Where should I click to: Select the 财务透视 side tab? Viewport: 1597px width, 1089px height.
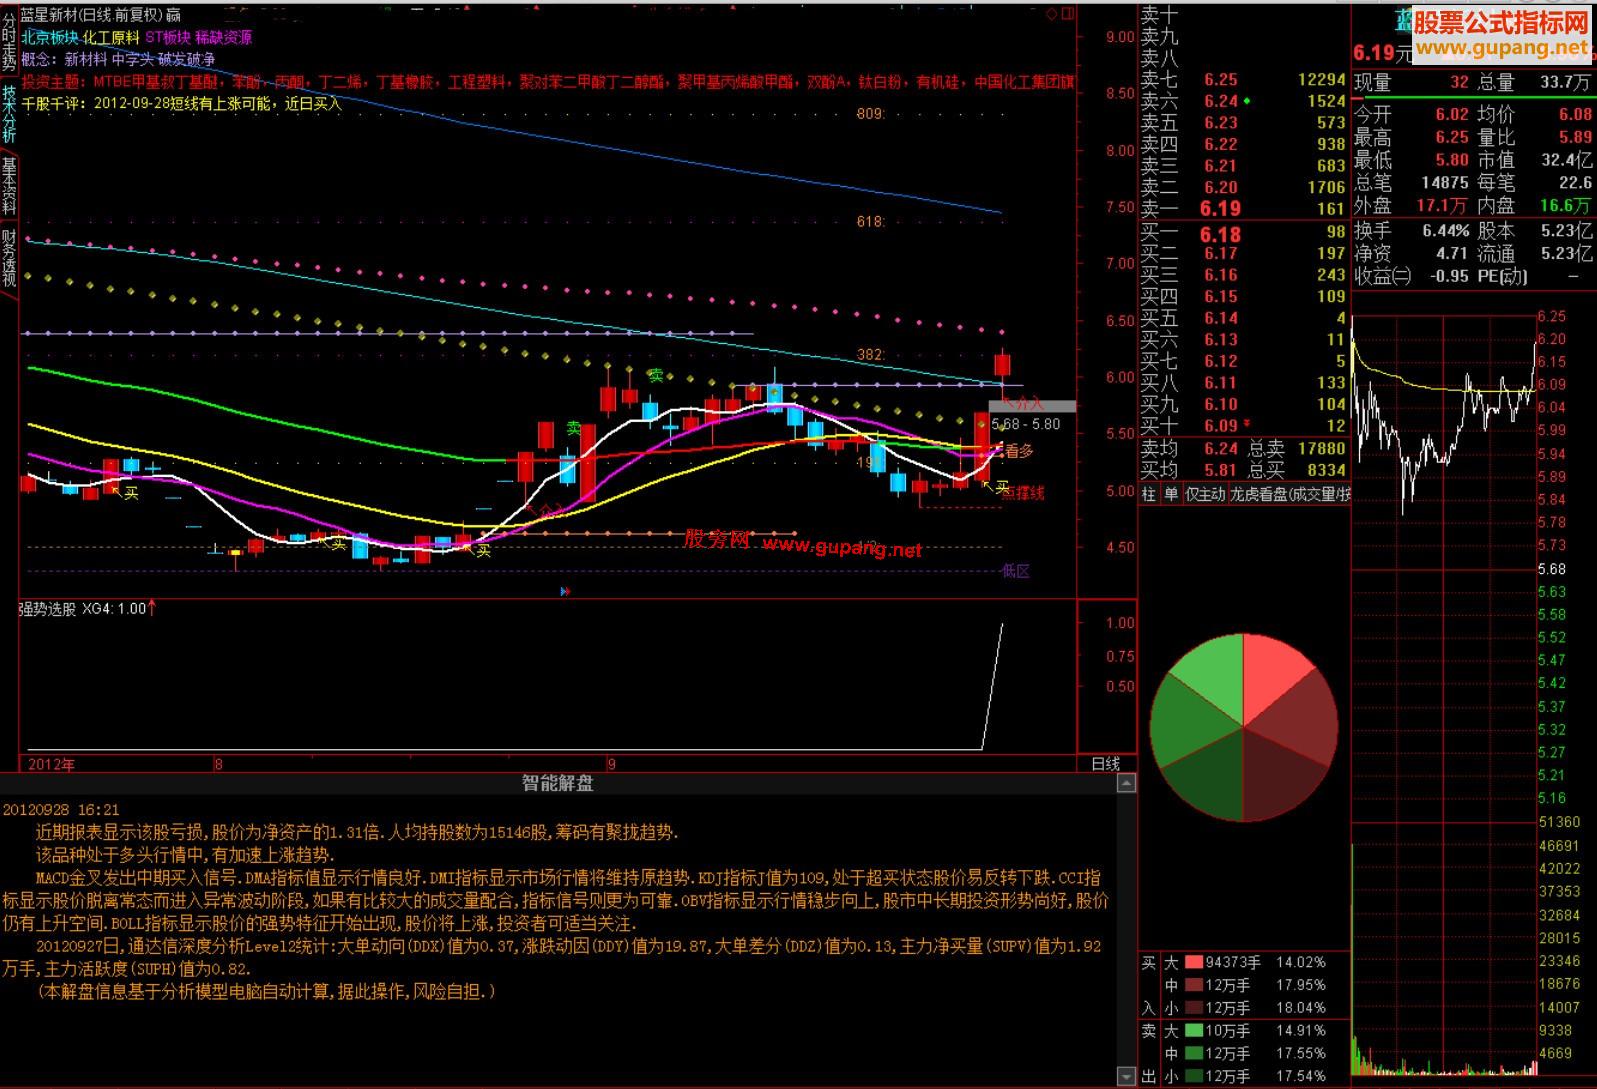click(x=9, y=258)
